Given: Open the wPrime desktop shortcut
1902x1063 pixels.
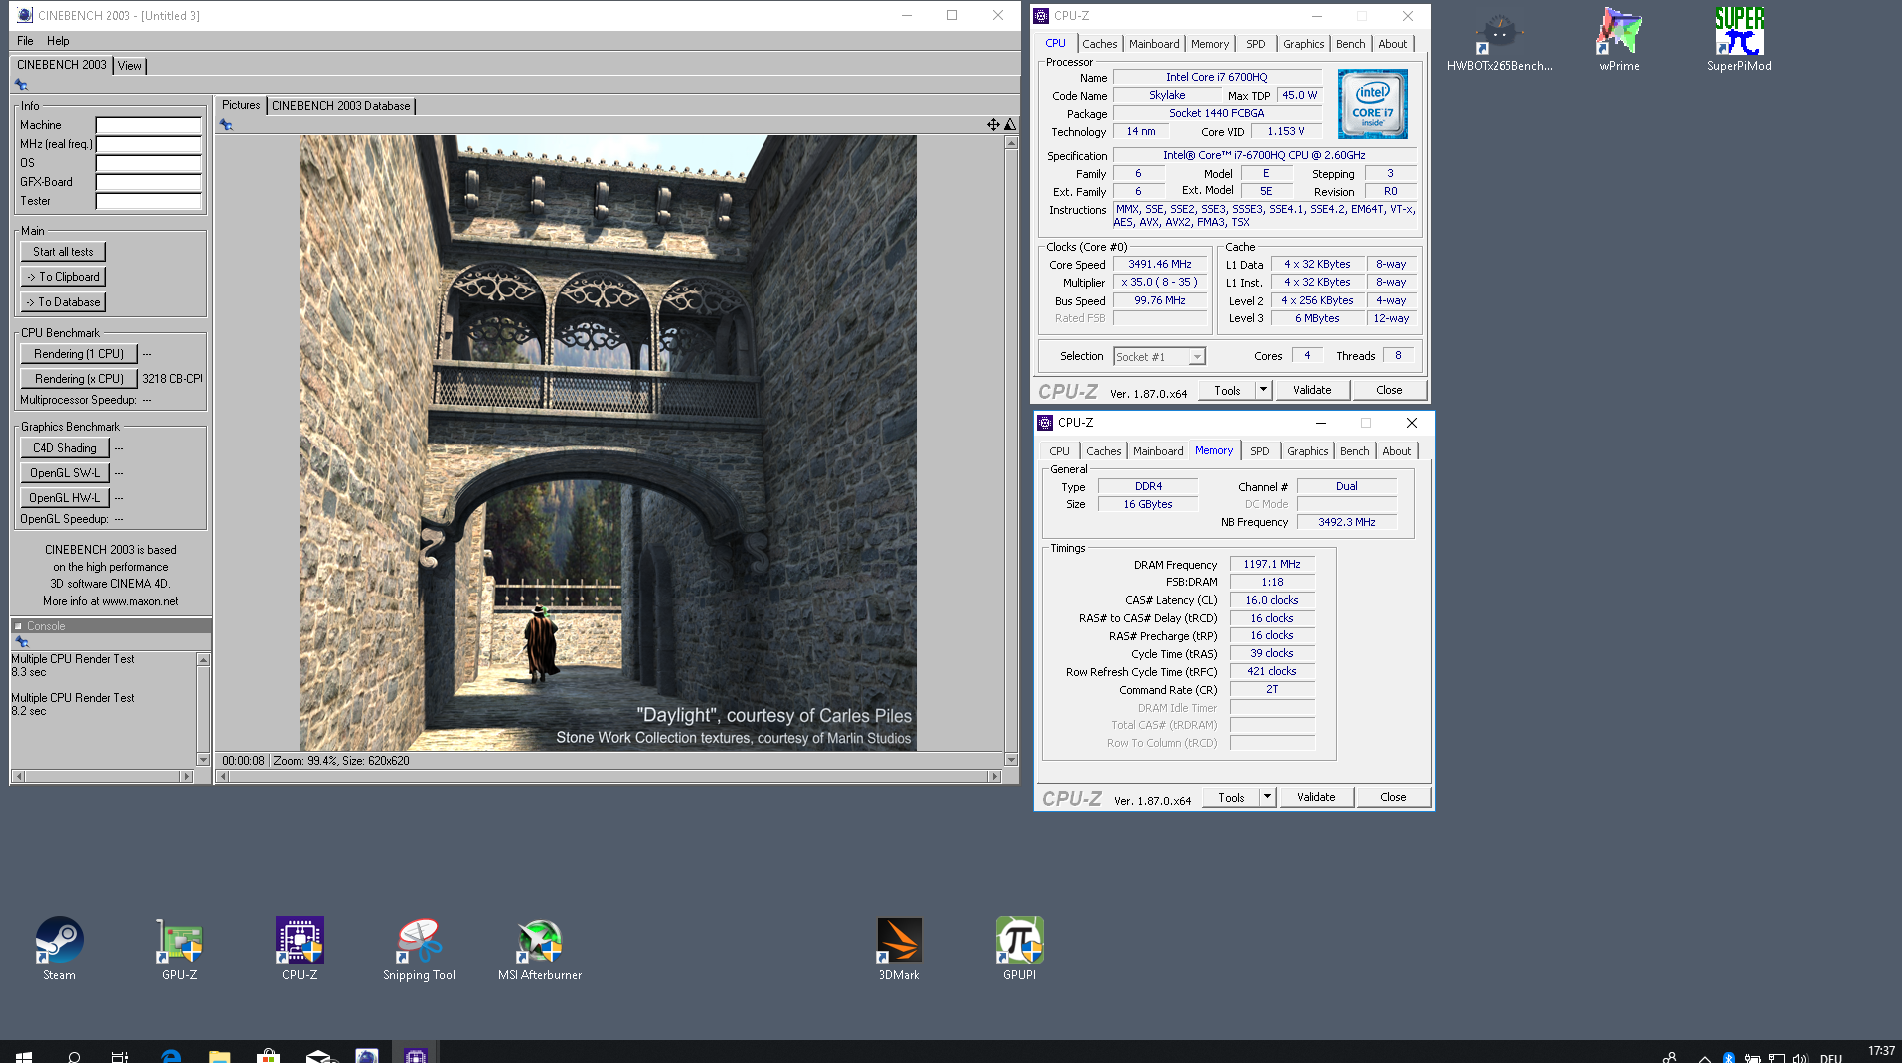Looking at the screenshot, I should click(1619, 40).
